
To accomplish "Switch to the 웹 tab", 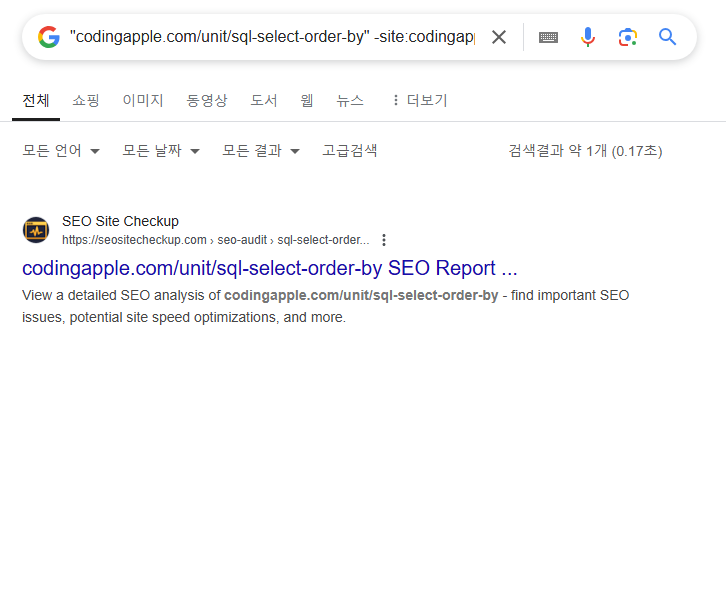I will pos(307,100).
